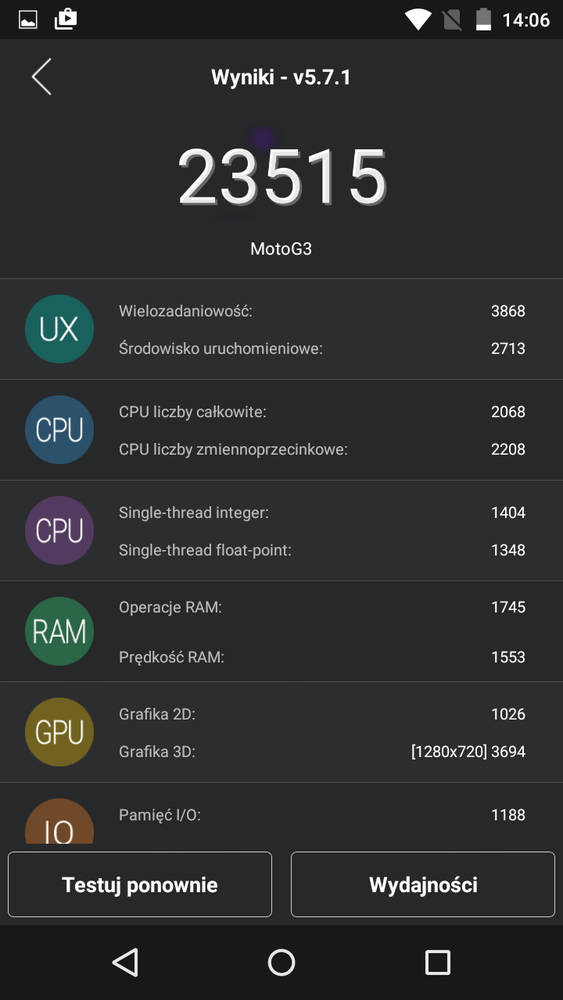
Task: Click the Wydajności button
Action: coord(423,885)
